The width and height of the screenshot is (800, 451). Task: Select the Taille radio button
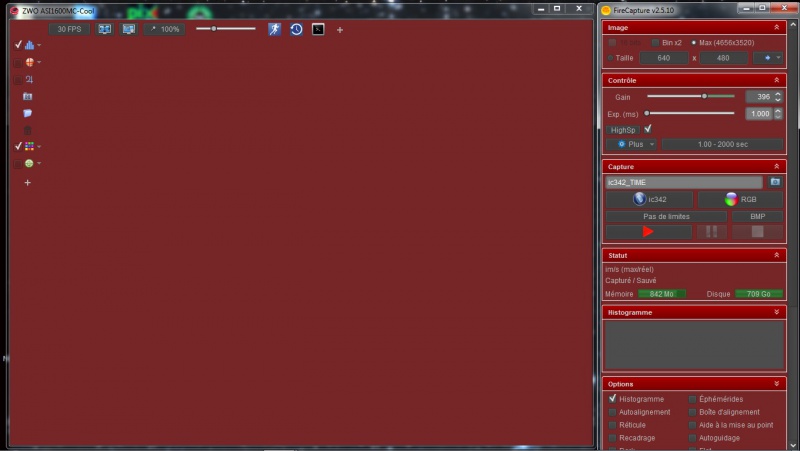click(x=610, y=58)
